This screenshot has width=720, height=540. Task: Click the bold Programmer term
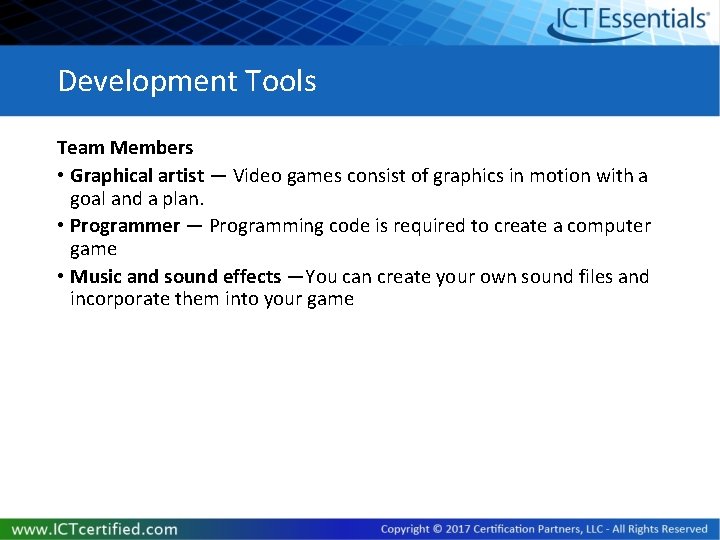[x=125, y=226]
